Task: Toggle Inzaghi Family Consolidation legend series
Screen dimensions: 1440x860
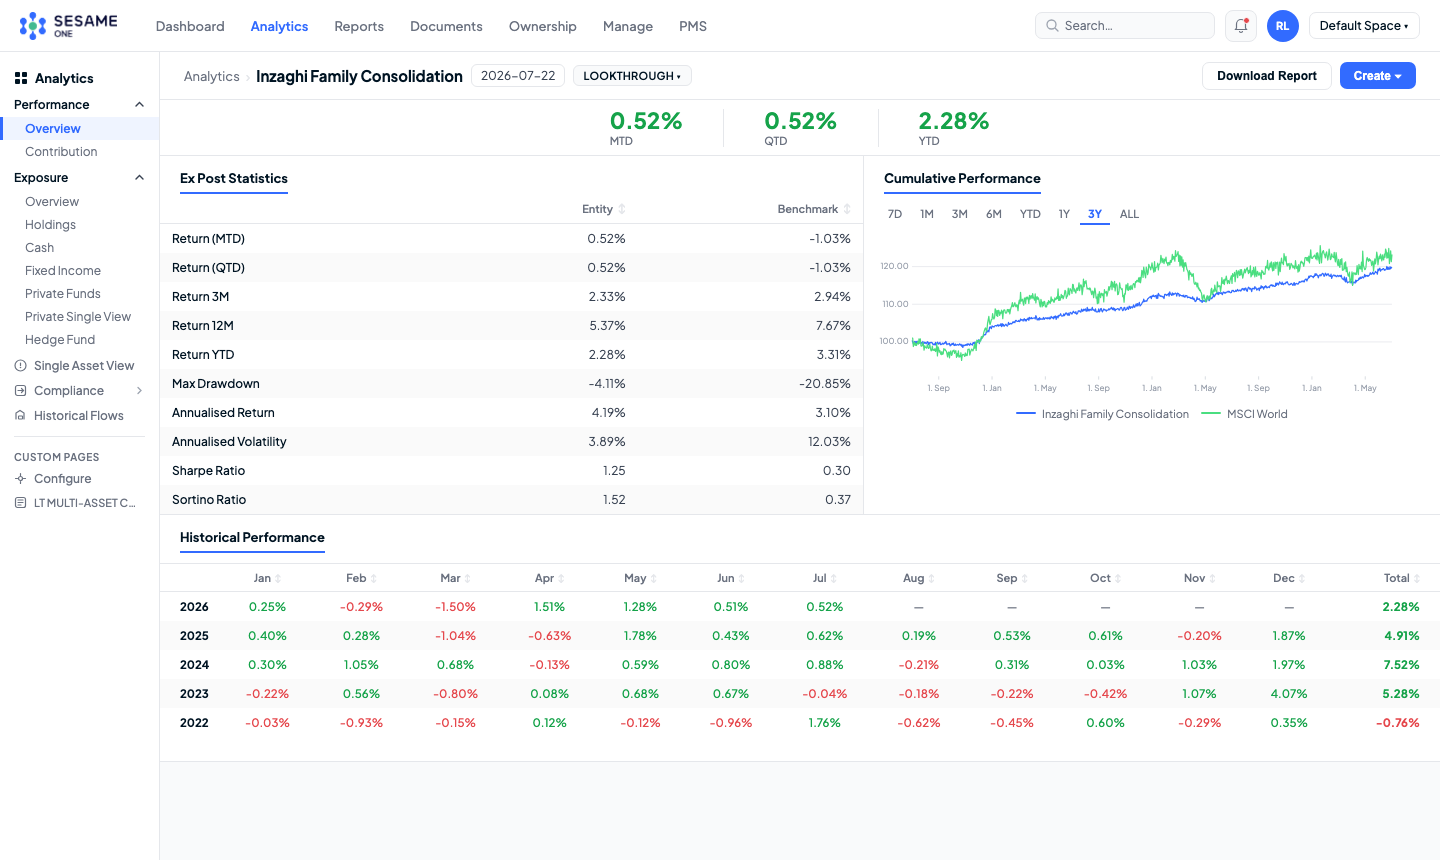Action: [1102, 414]
